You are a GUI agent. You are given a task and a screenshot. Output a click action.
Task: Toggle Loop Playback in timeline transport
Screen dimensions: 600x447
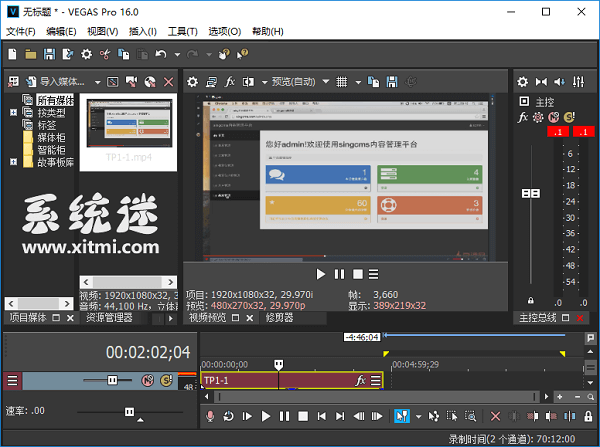(228, 416)
